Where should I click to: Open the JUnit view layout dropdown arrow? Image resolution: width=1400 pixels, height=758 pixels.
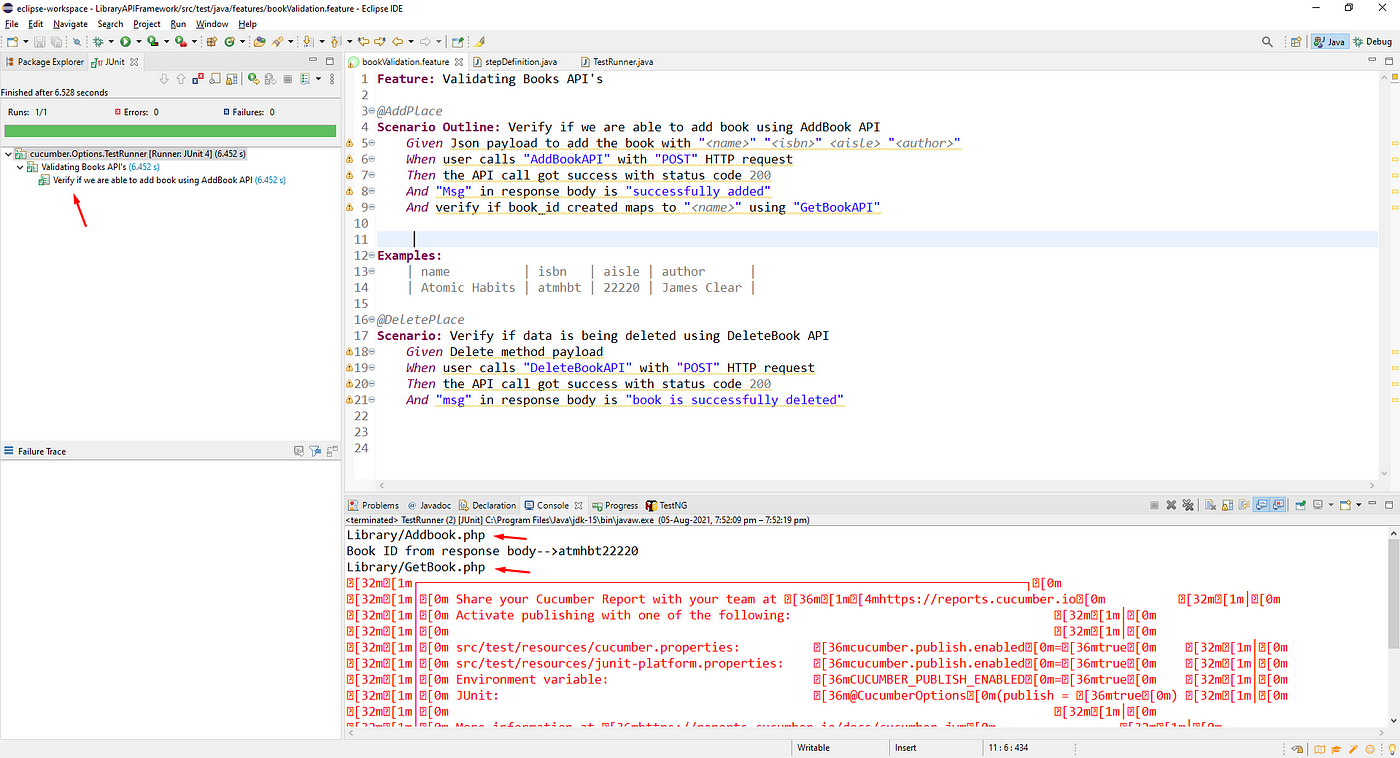(x=318, y=79)
